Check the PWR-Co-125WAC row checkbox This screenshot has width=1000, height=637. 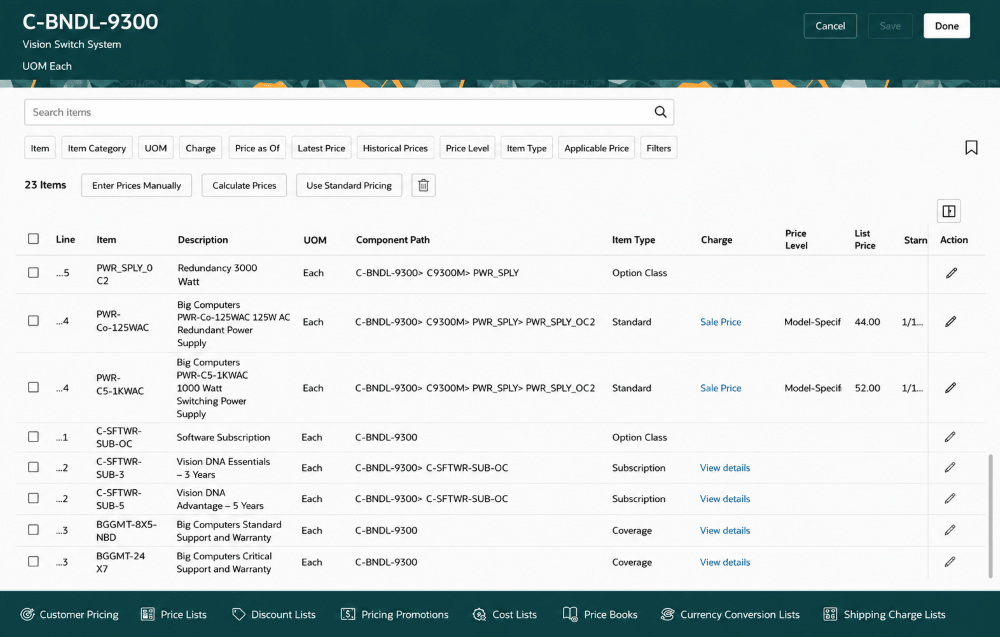pos(33,321)
